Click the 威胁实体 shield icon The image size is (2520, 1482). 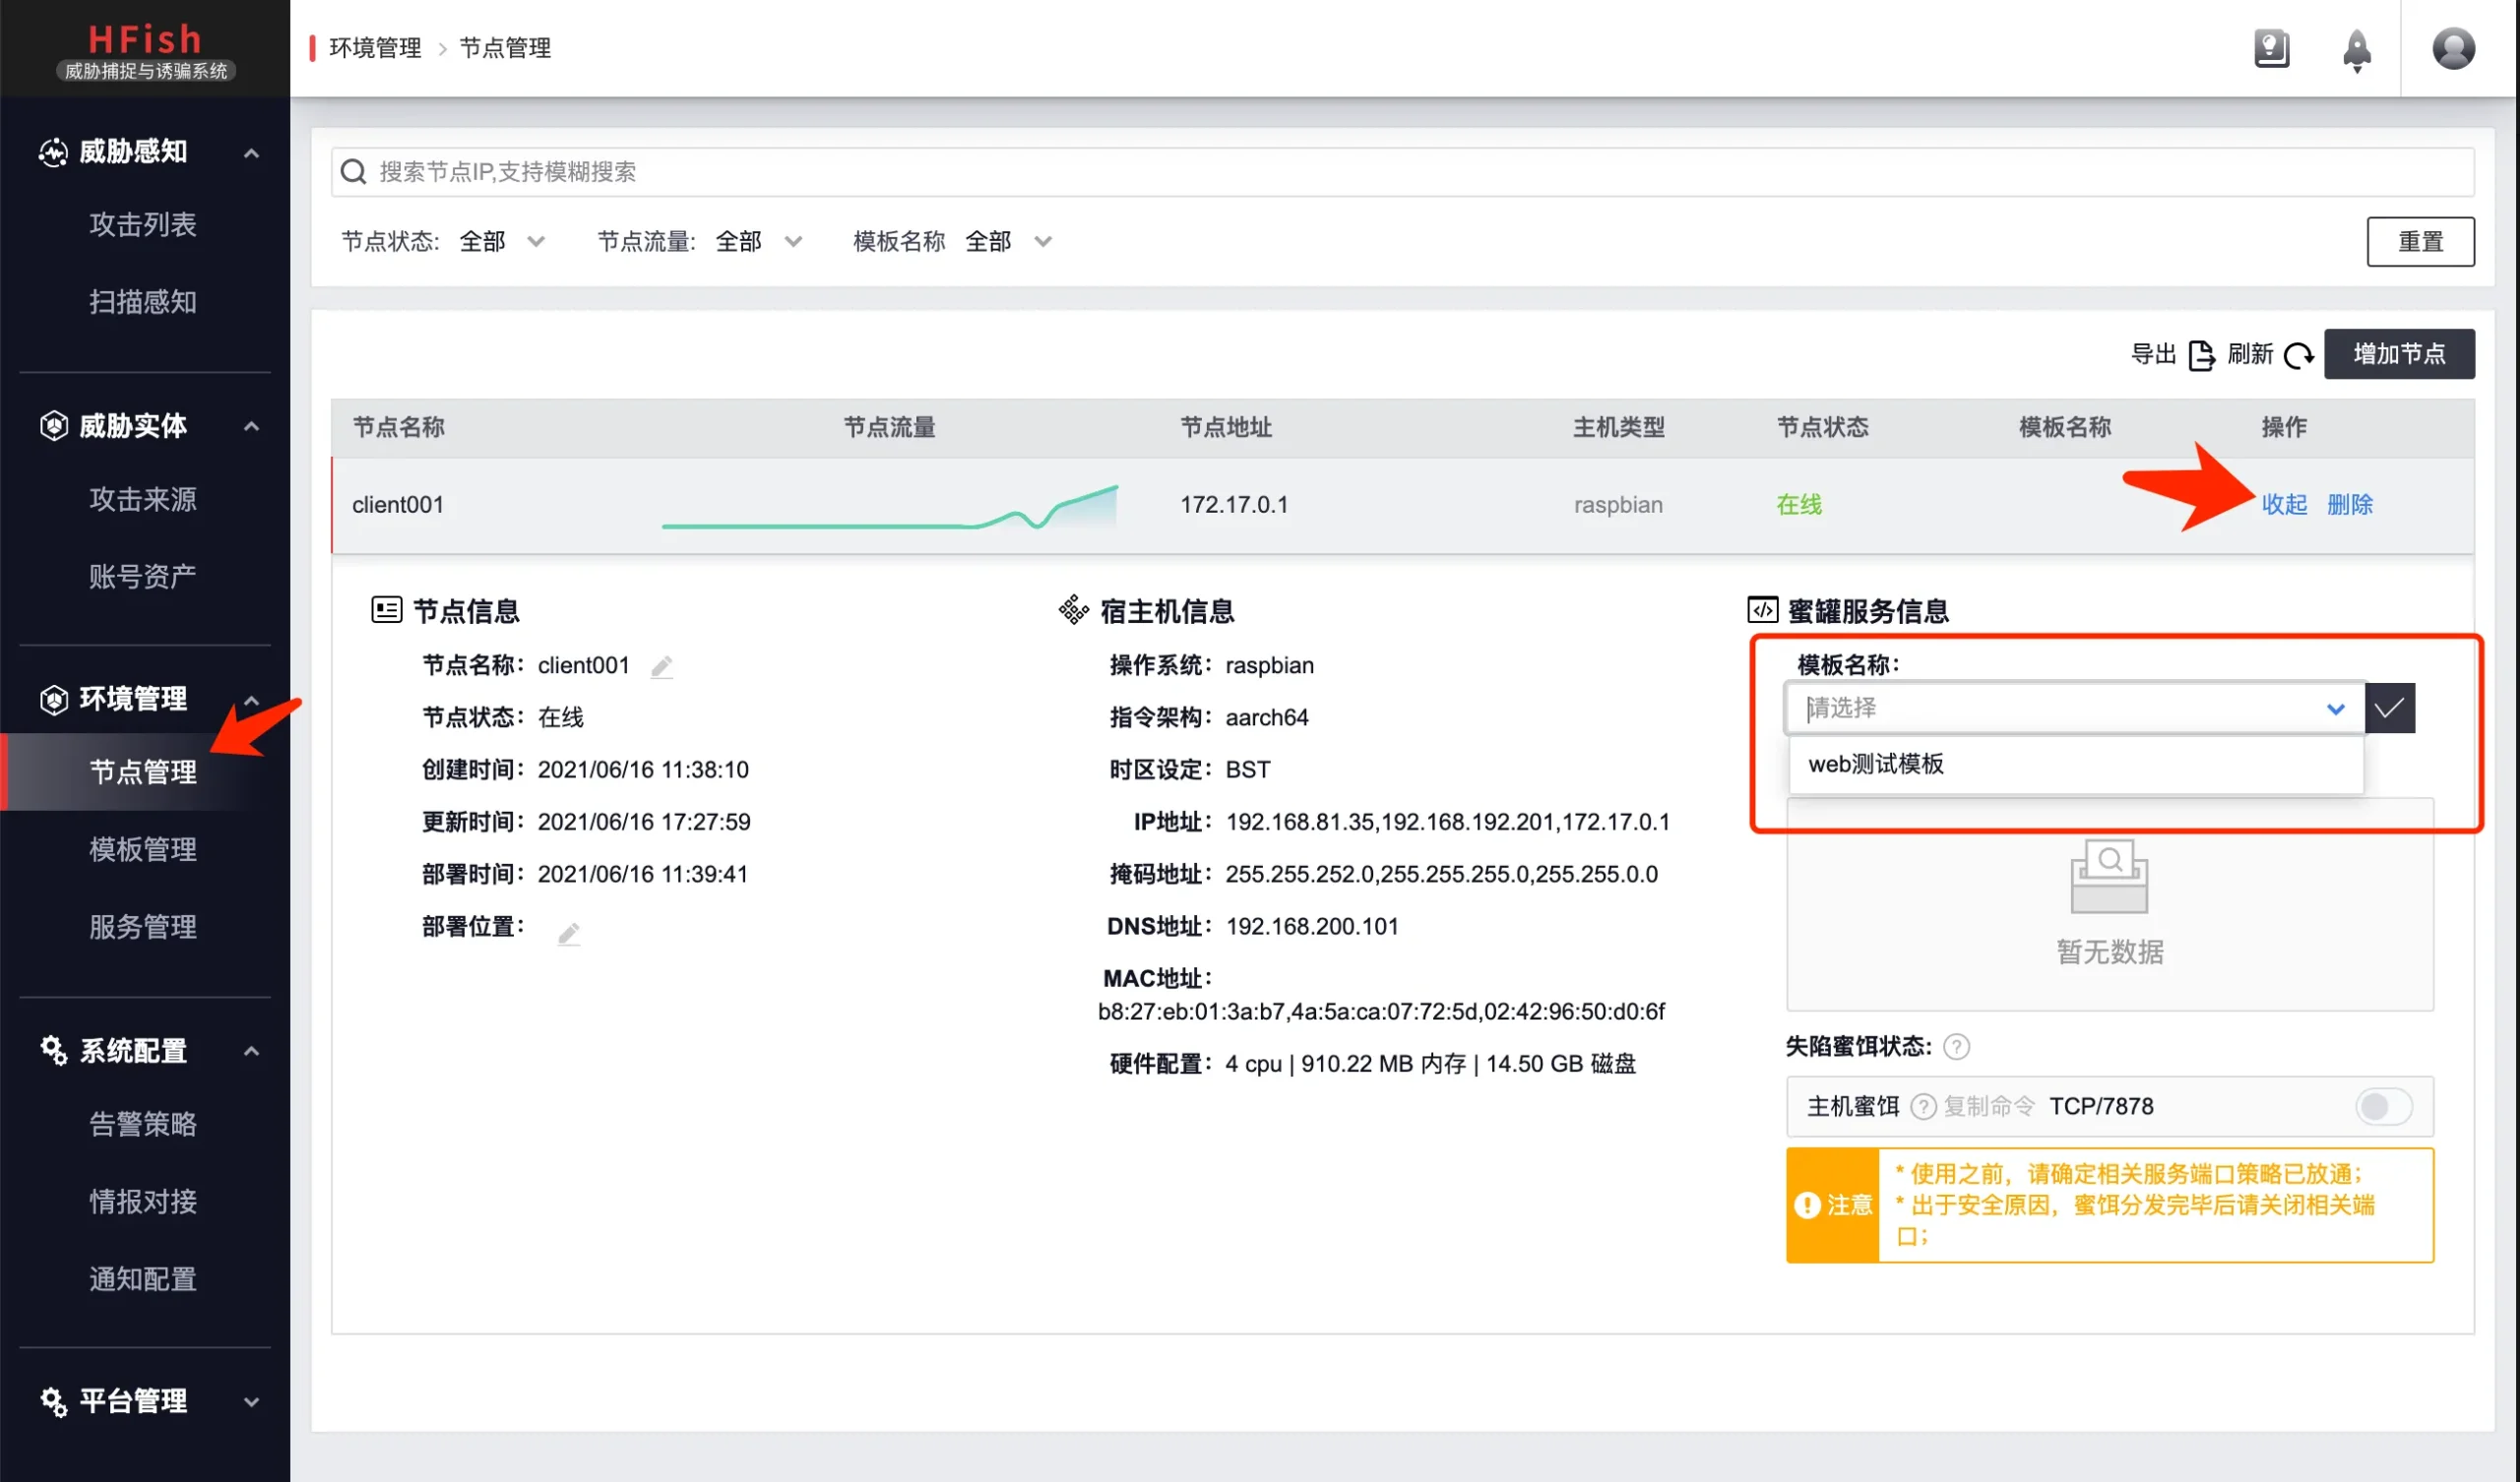[53, 426]
